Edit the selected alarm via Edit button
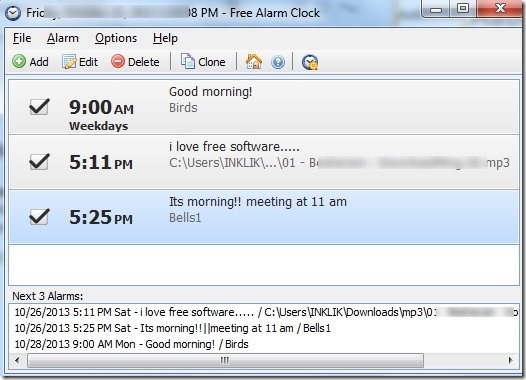 pos(80,62)
